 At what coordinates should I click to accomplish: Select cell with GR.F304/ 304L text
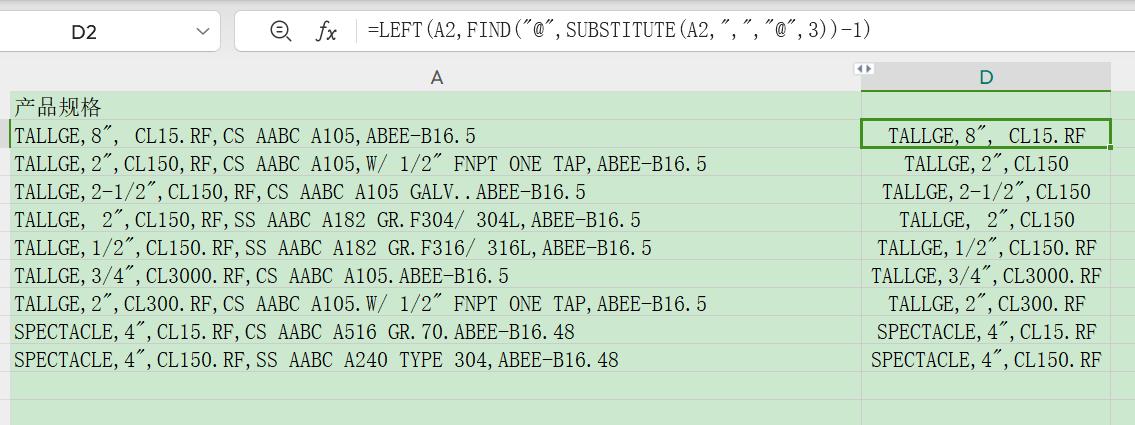pyautogui.click(x=436, y=219)
